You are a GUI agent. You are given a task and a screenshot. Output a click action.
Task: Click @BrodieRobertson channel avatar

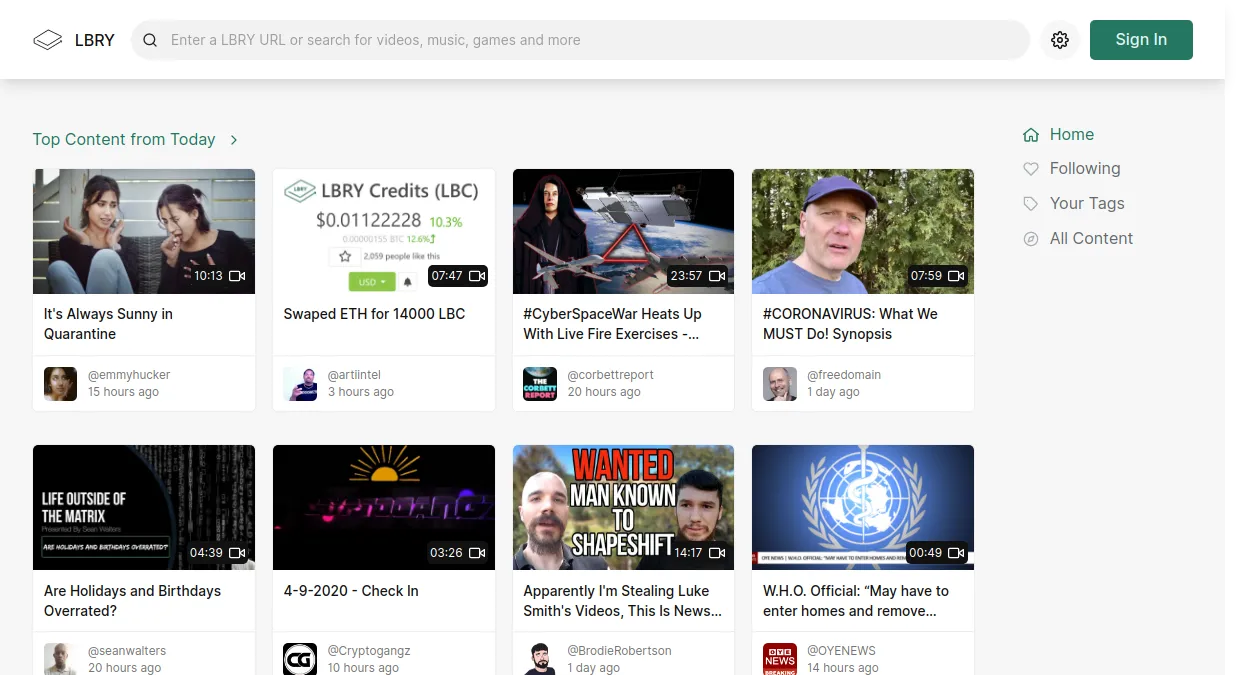coord(540,659)
